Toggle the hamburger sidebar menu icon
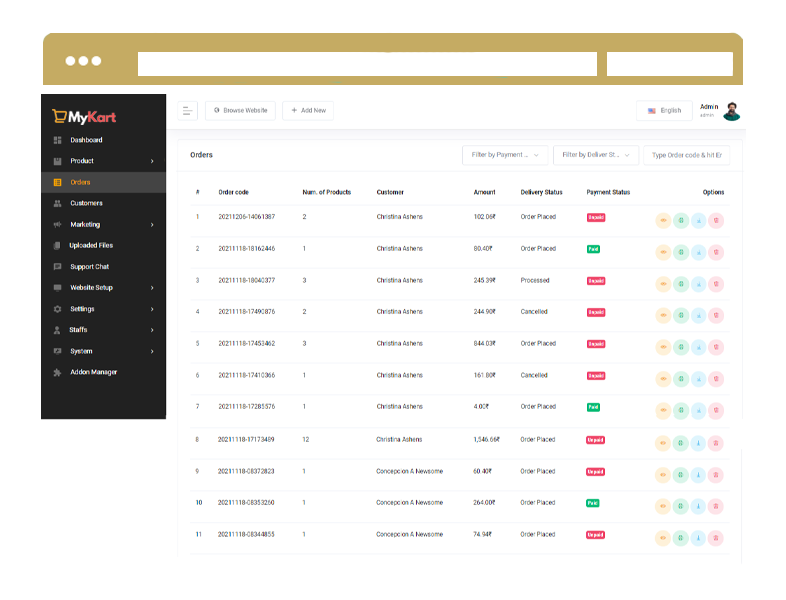The image size is (786, 600). pos(187,110)
